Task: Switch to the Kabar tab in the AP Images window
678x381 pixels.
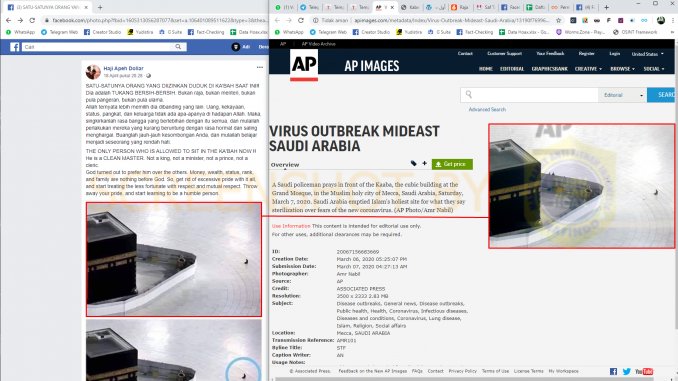Action: [409, 7]
